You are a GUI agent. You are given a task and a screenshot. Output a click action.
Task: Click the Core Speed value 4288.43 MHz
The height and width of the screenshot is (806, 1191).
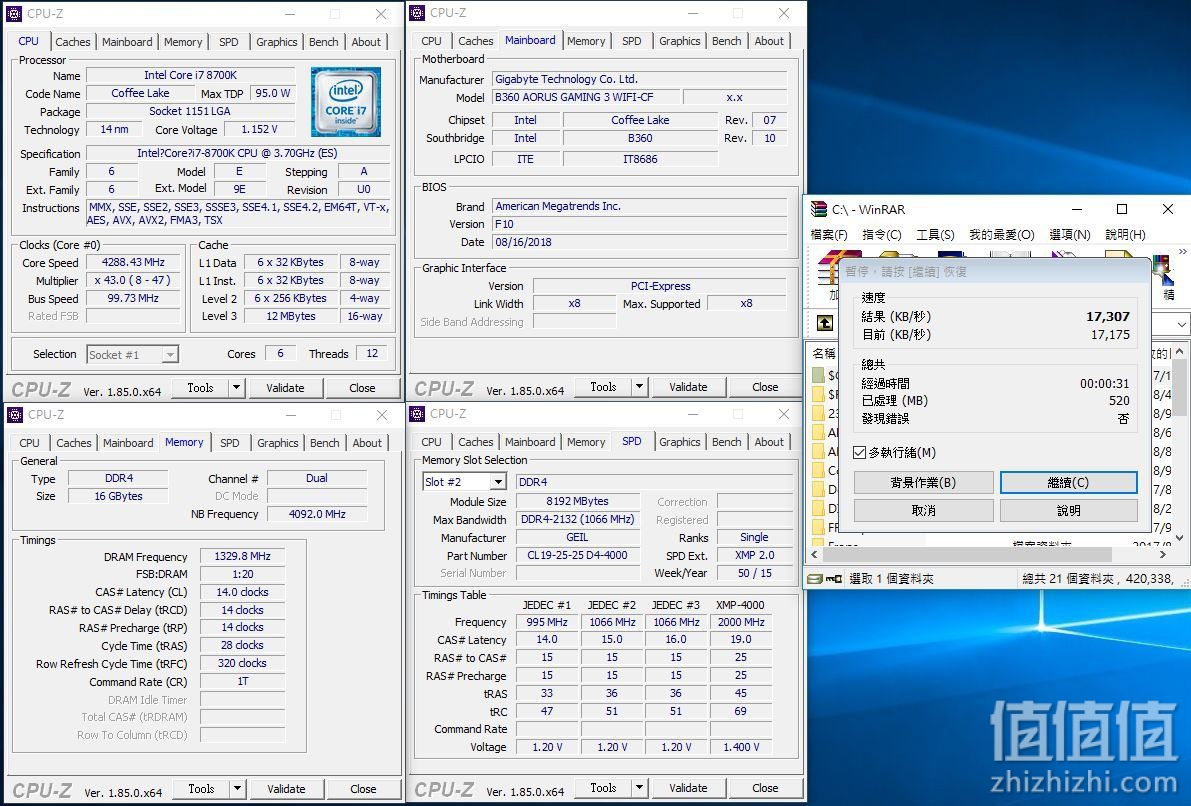pos(133,262)
